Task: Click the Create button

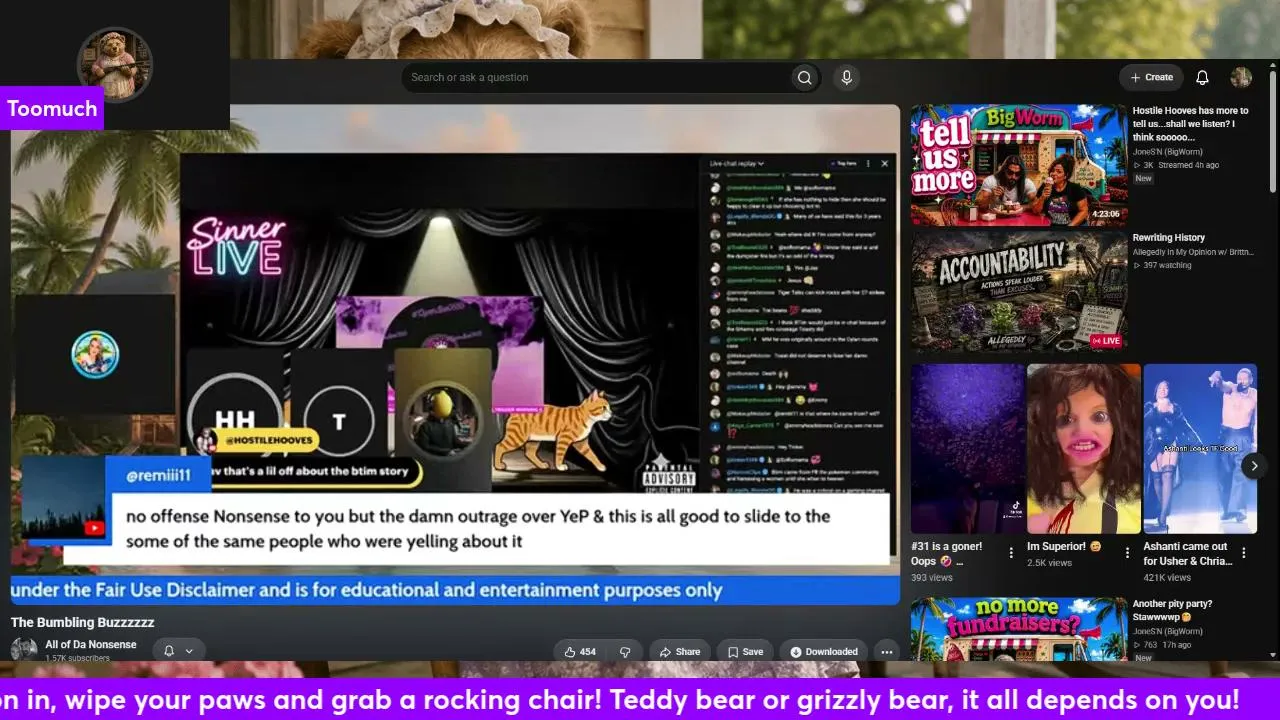Action: click(x=1151, y=78)
